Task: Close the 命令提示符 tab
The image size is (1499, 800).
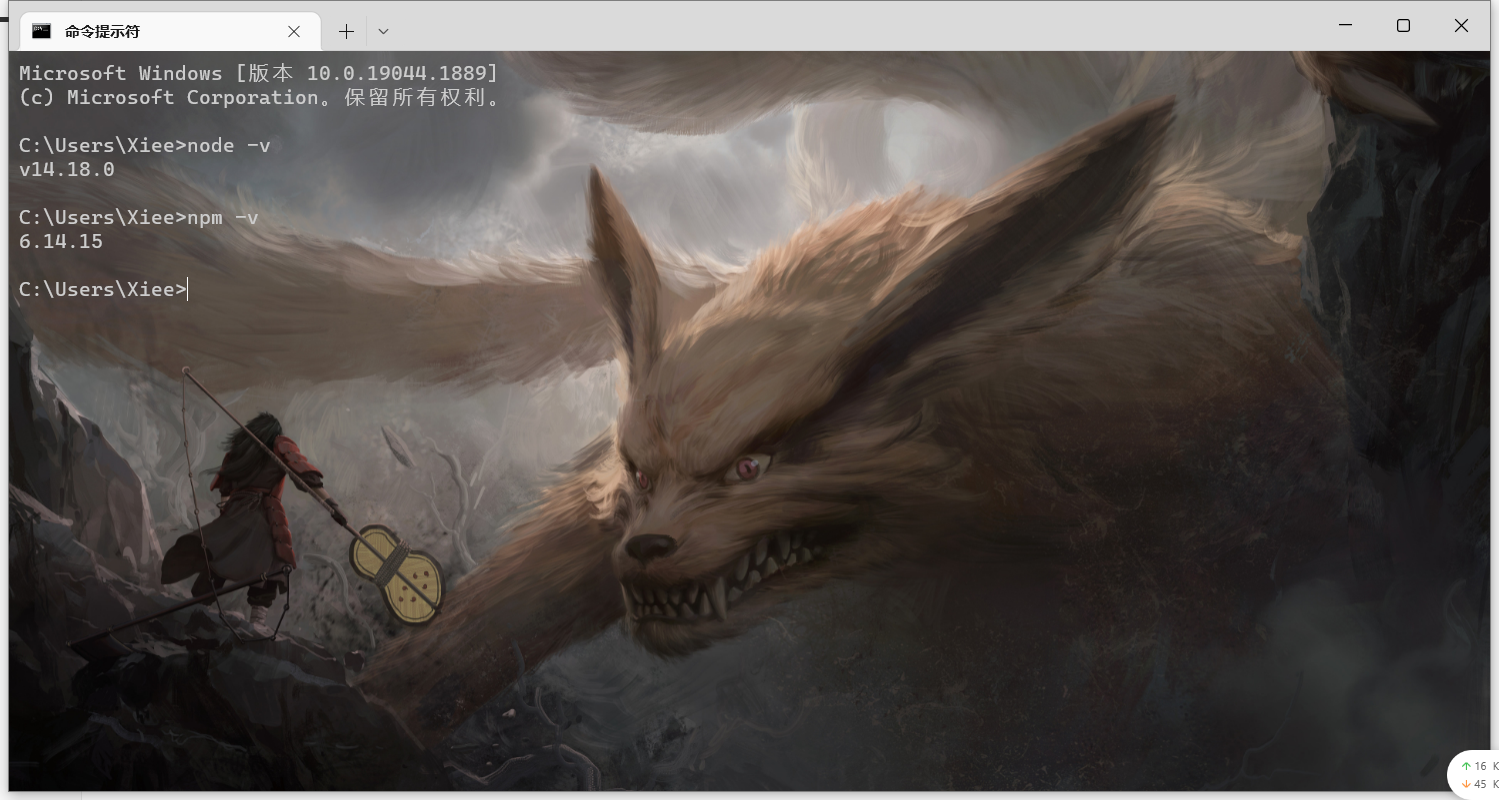Action: pyautogui.click(x=294, y=32)
